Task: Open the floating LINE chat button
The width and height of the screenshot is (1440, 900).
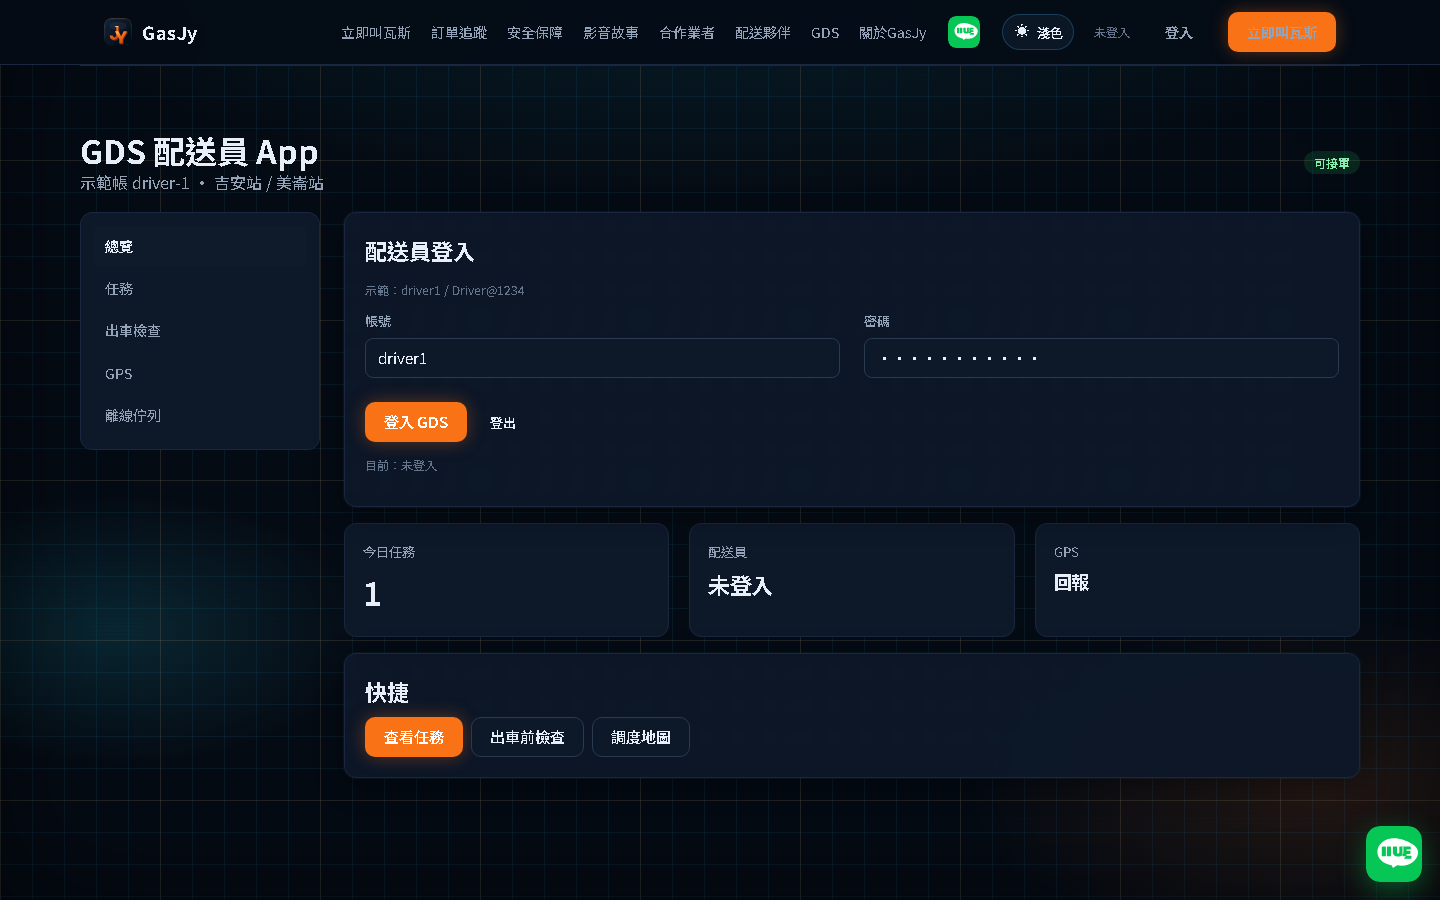Action: click(1394, 854)
